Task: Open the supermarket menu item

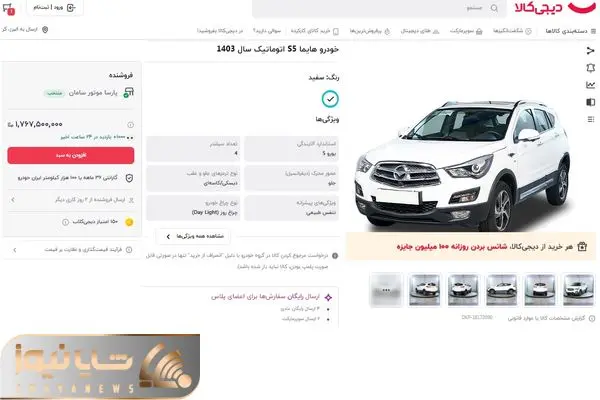Action: [x=466, y=31]
